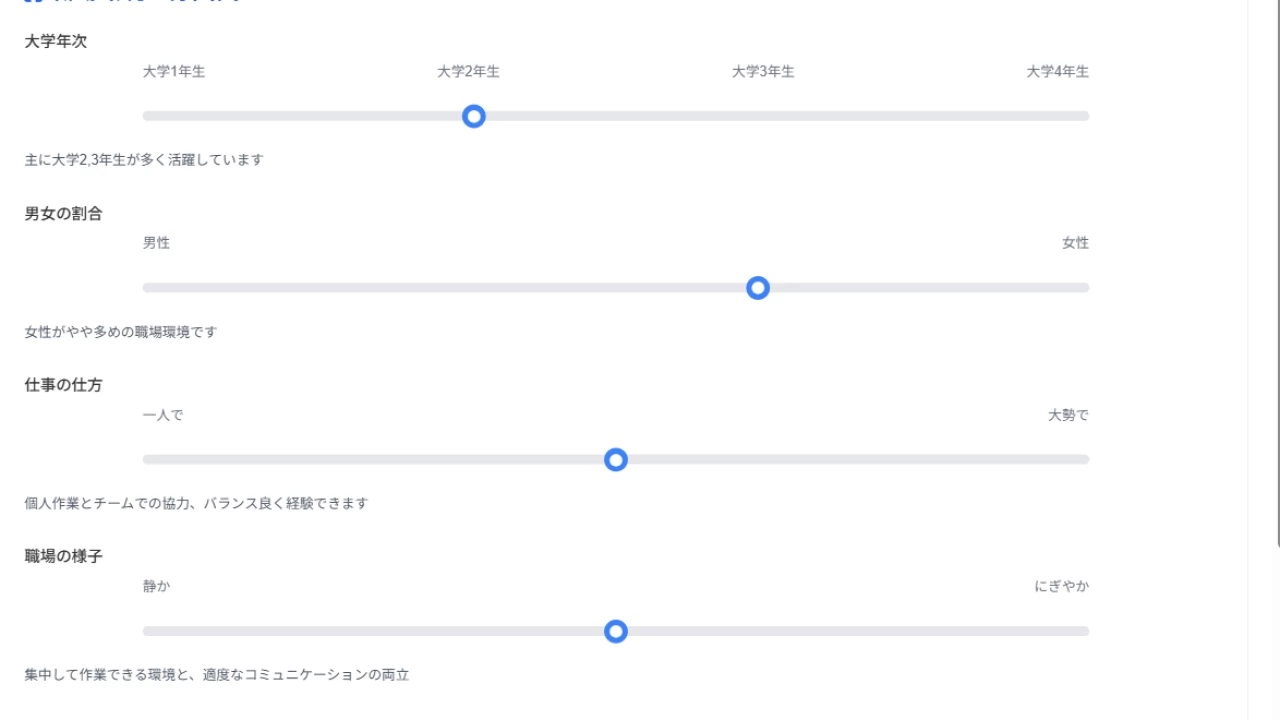Choose the 大学3年生 label
The height and width of the screenshot is (720, 1280).
pos(763,72)
